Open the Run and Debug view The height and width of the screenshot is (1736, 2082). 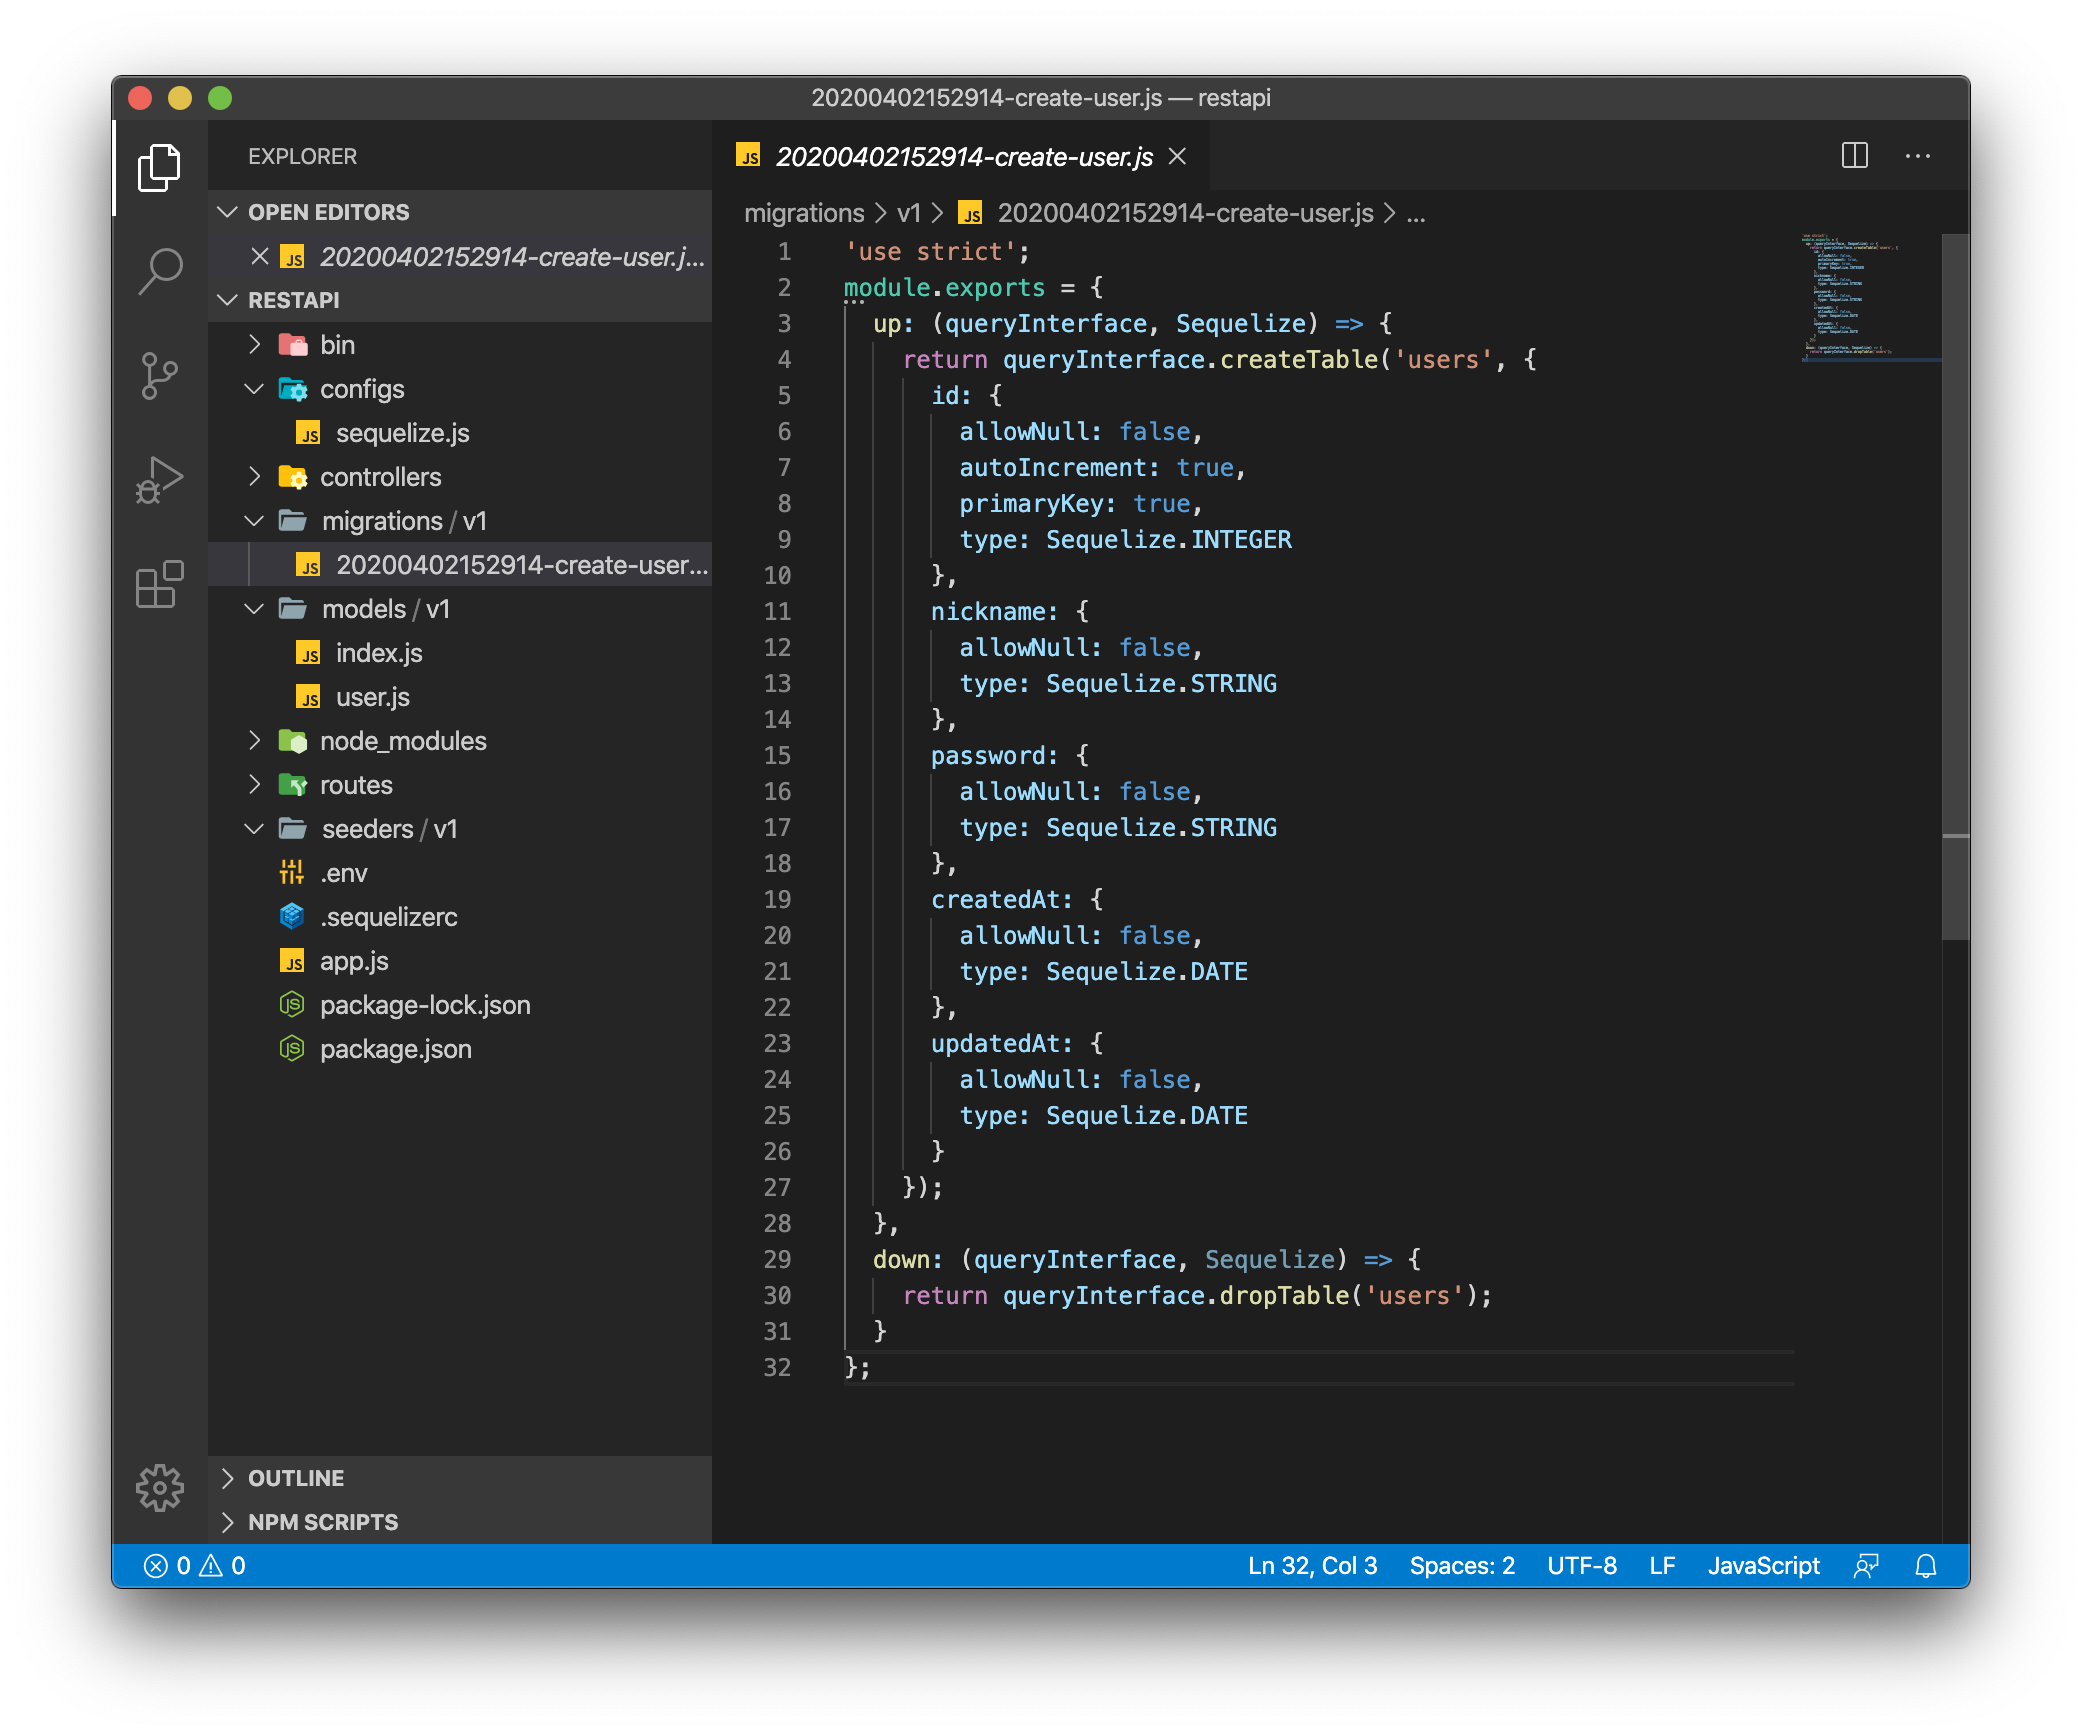click(160, 480)
